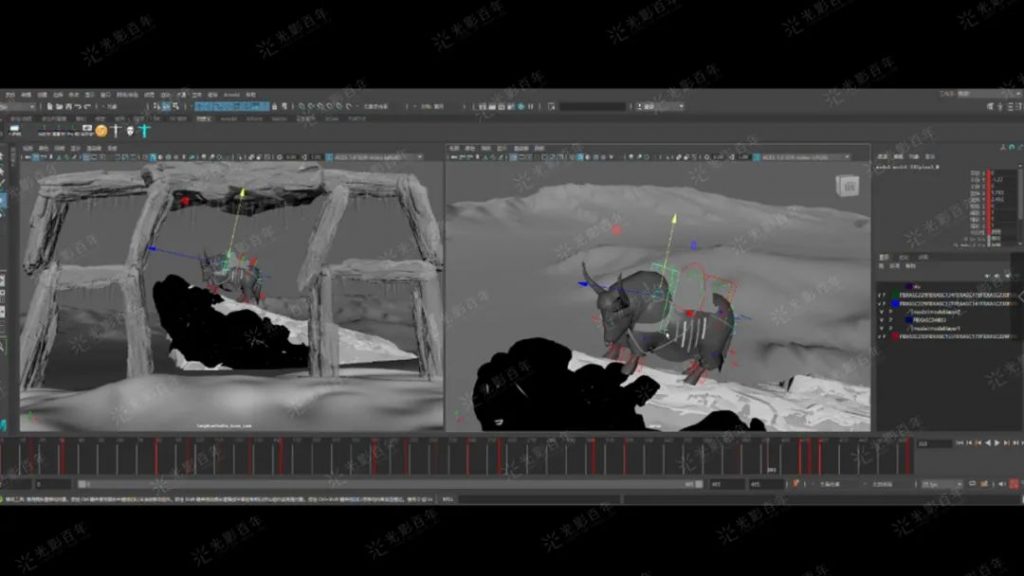Image resolution: width=1024 pixels, height=576 pixels.
Task: Click the go to start playback button
Action: [959, 443]
